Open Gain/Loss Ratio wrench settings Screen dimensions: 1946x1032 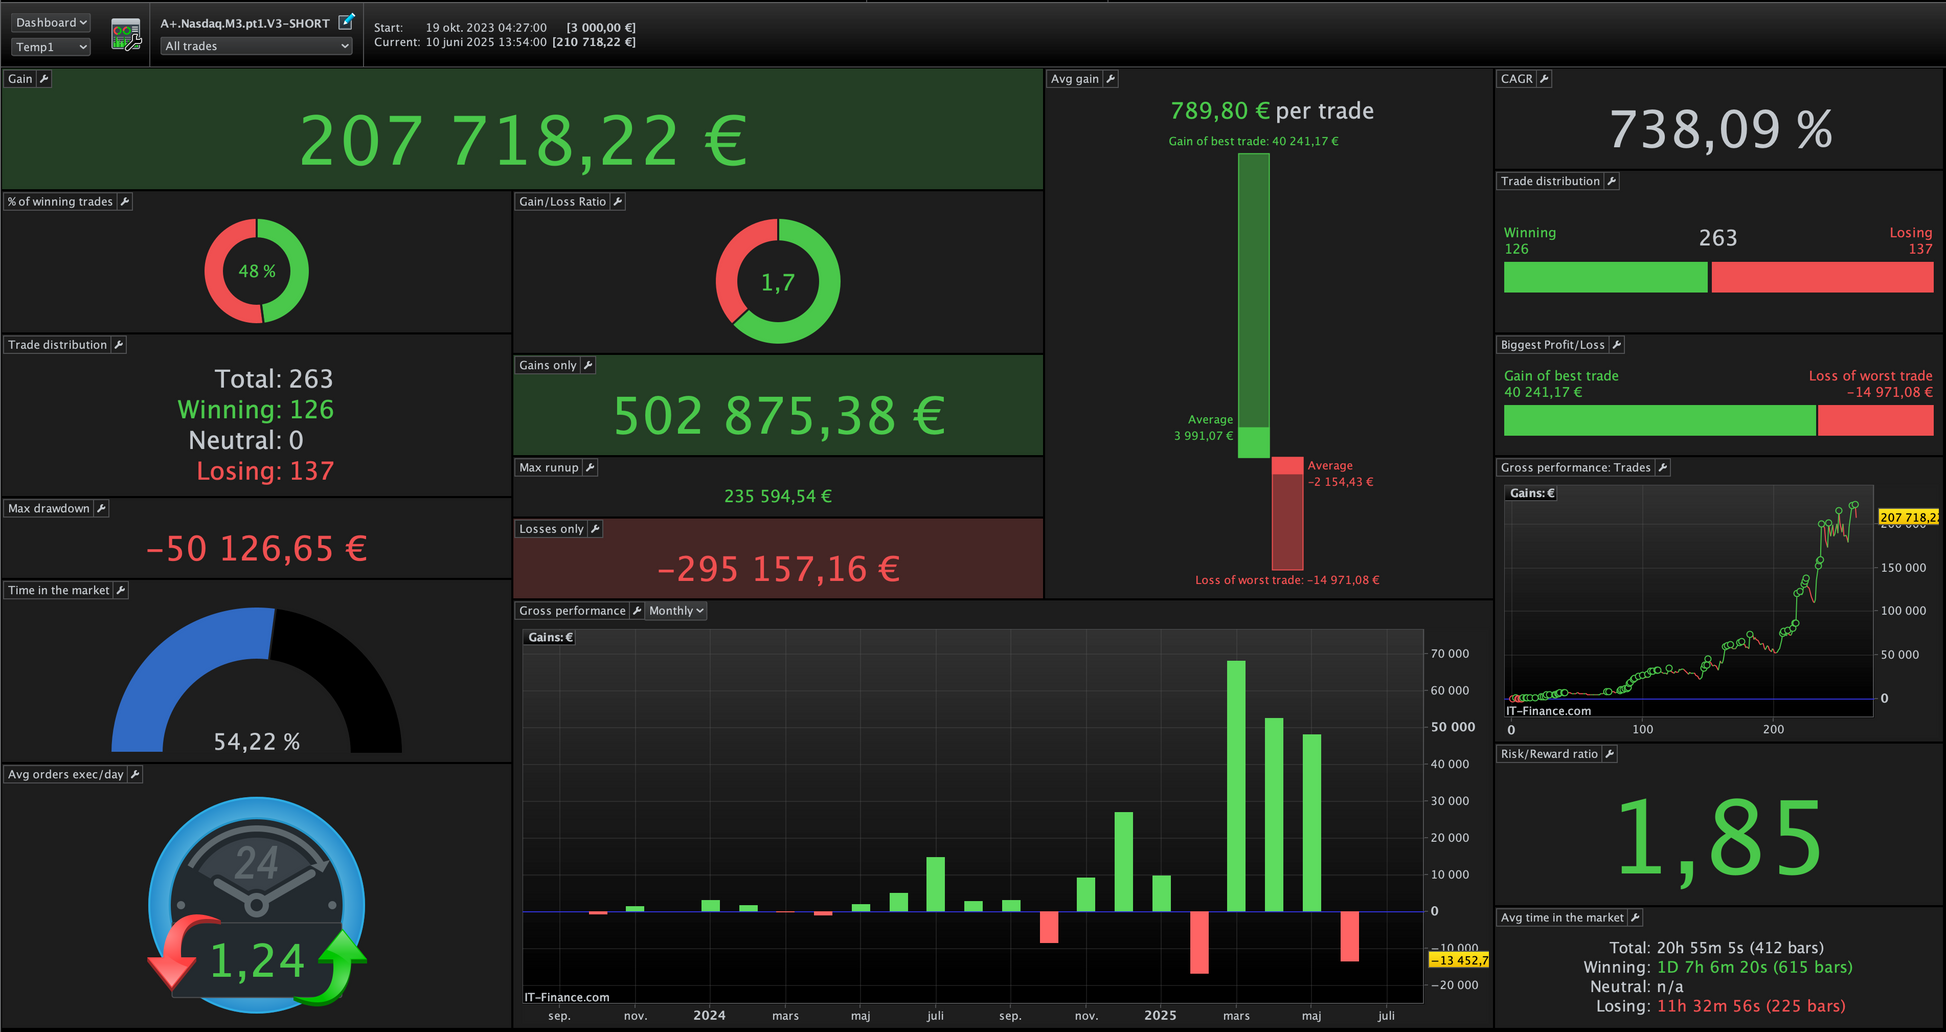pyautogui.click(x=618, y=202)
